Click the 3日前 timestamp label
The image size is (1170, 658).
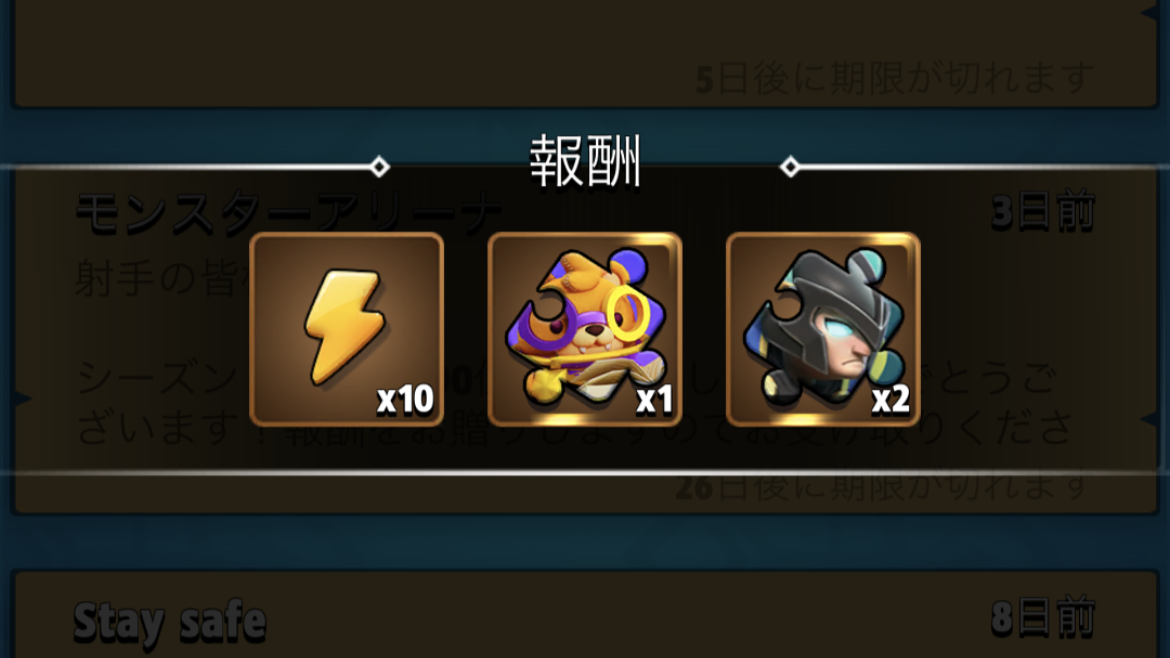tap(1042, 211)
